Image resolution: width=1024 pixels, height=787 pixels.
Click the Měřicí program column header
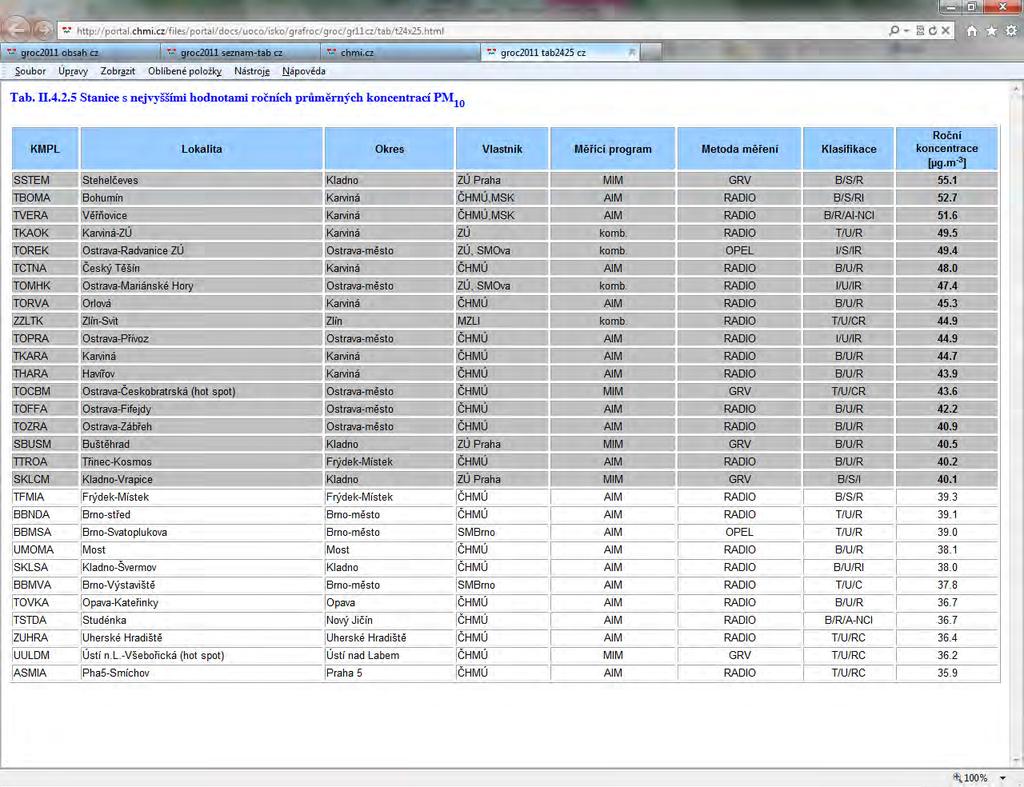(613, 149)
